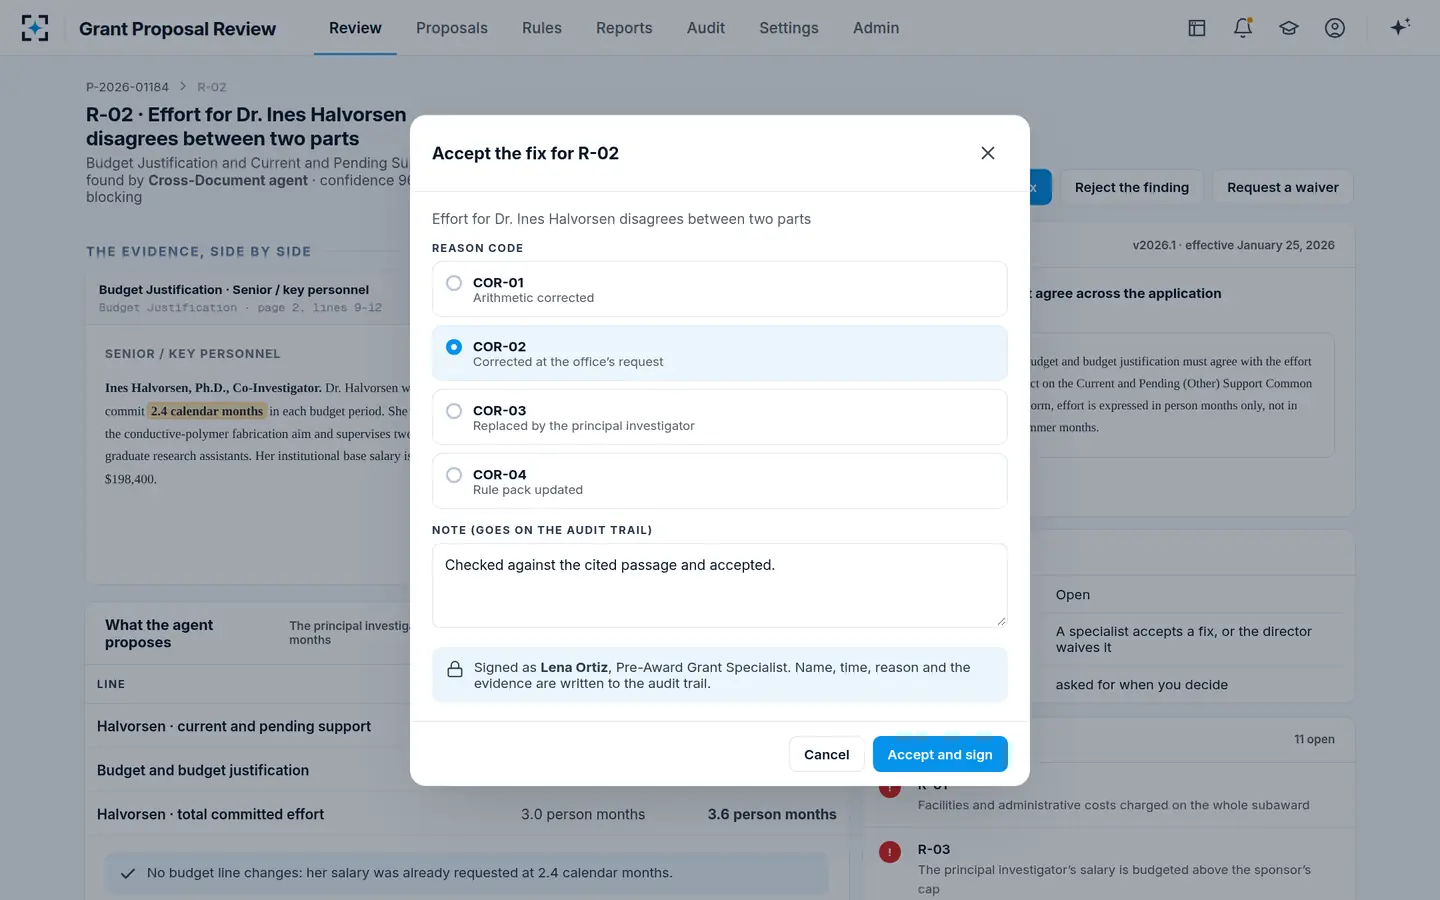Click into the audit trail note field
Screen dimensions: 1440x900
720,585
